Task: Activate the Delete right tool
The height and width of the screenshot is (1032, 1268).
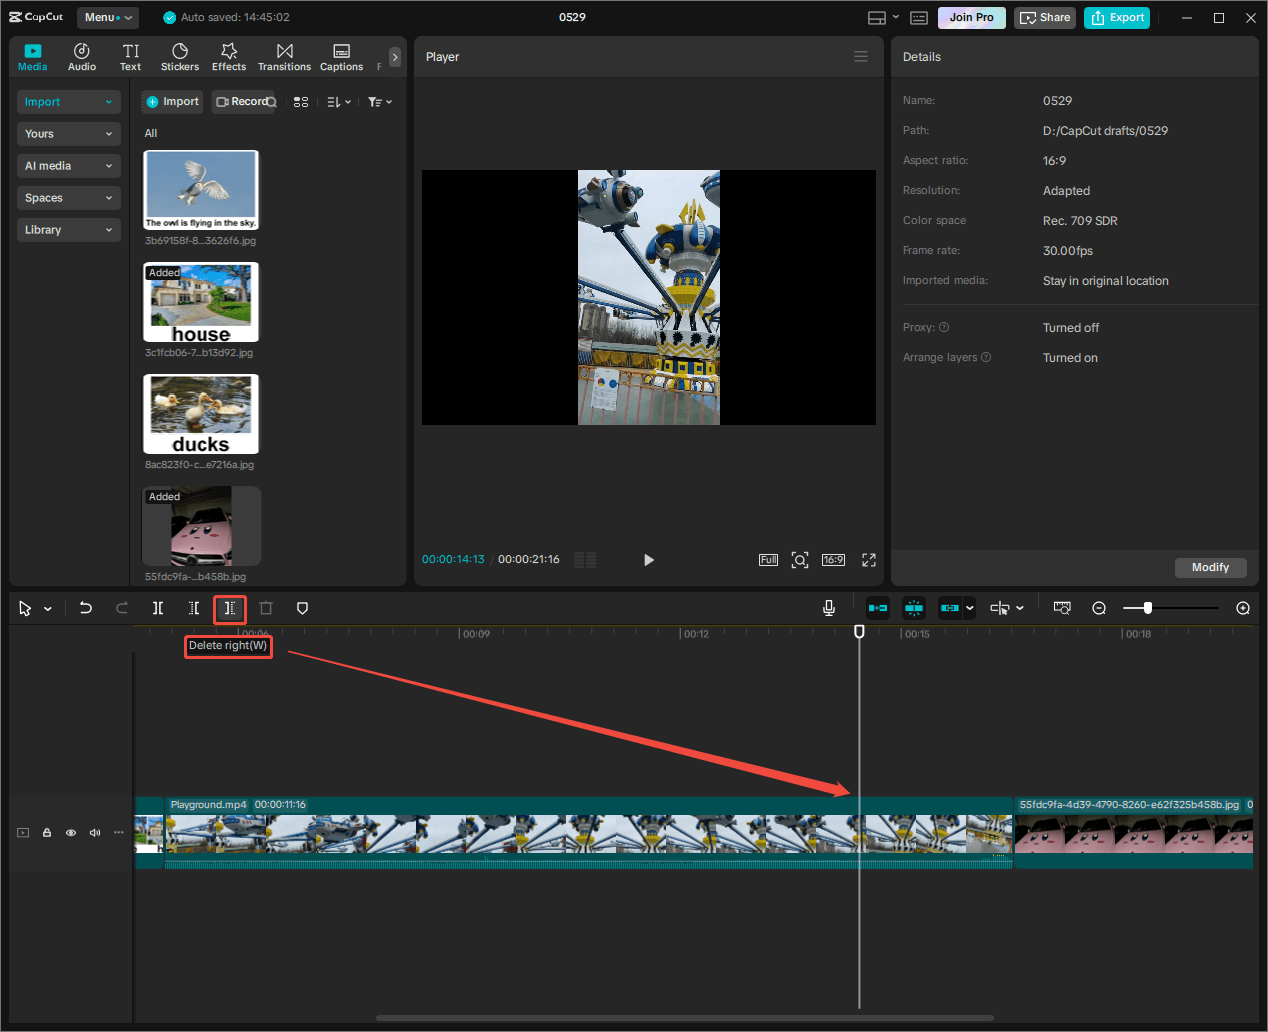Action: coord(229,609)
